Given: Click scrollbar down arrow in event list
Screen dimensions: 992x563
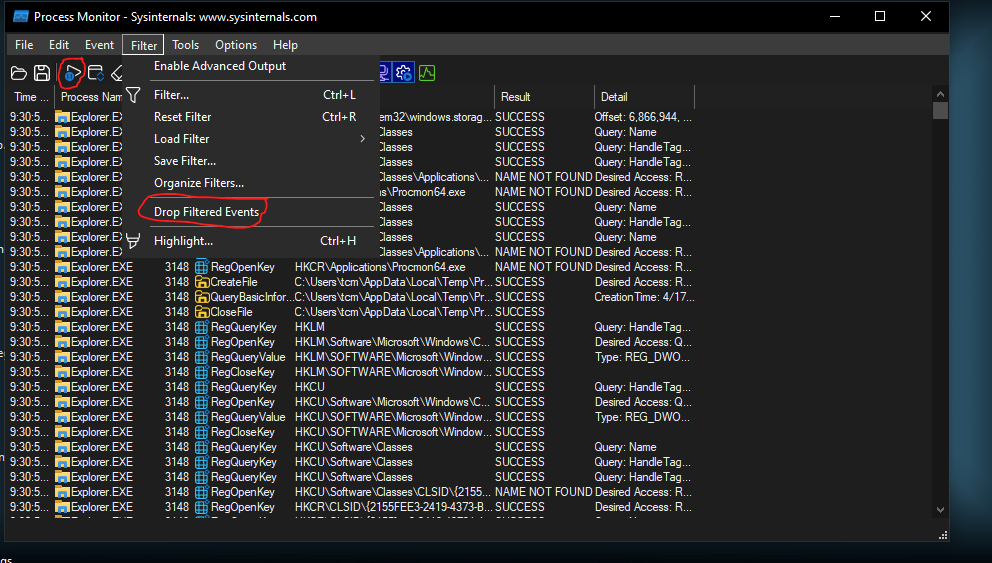Looking at the screenshot, I should (x=940, y=510).
